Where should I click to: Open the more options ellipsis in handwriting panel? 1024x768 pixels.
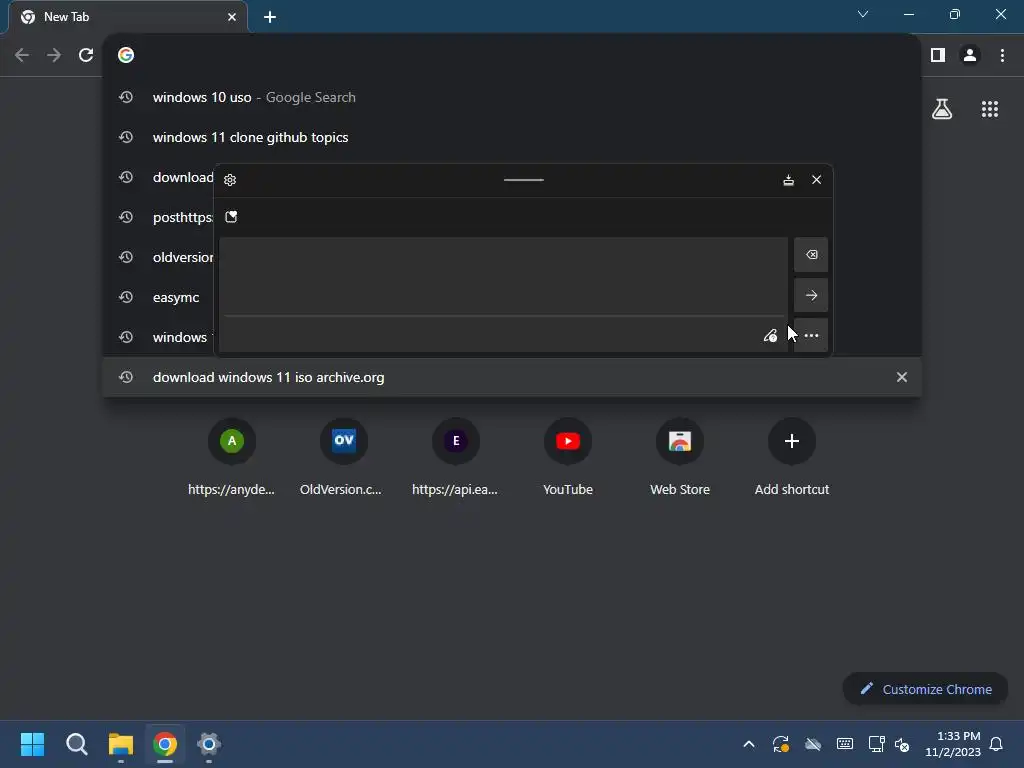pyautogui.click(x=811, y=336)
